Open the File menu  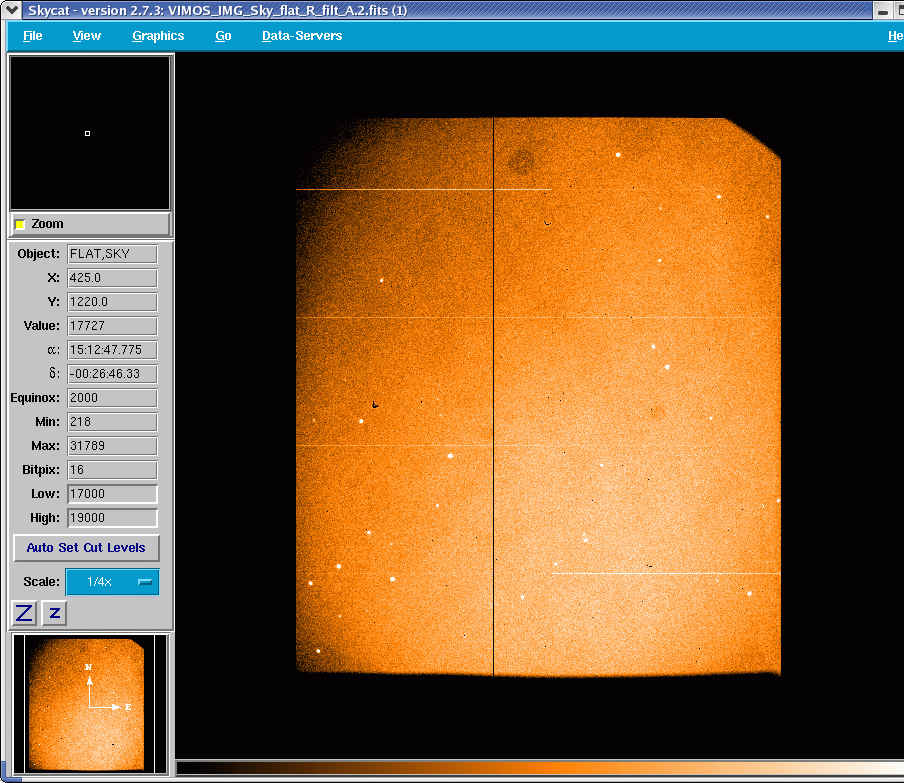coord(32,36)
